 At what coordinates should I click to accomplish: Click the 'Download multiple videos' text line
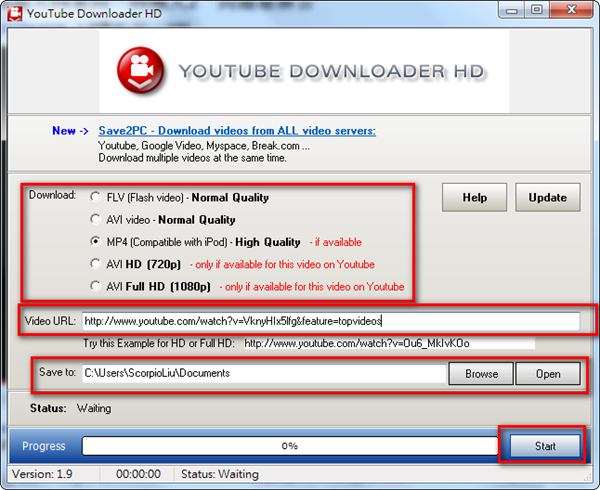(192, 158)
